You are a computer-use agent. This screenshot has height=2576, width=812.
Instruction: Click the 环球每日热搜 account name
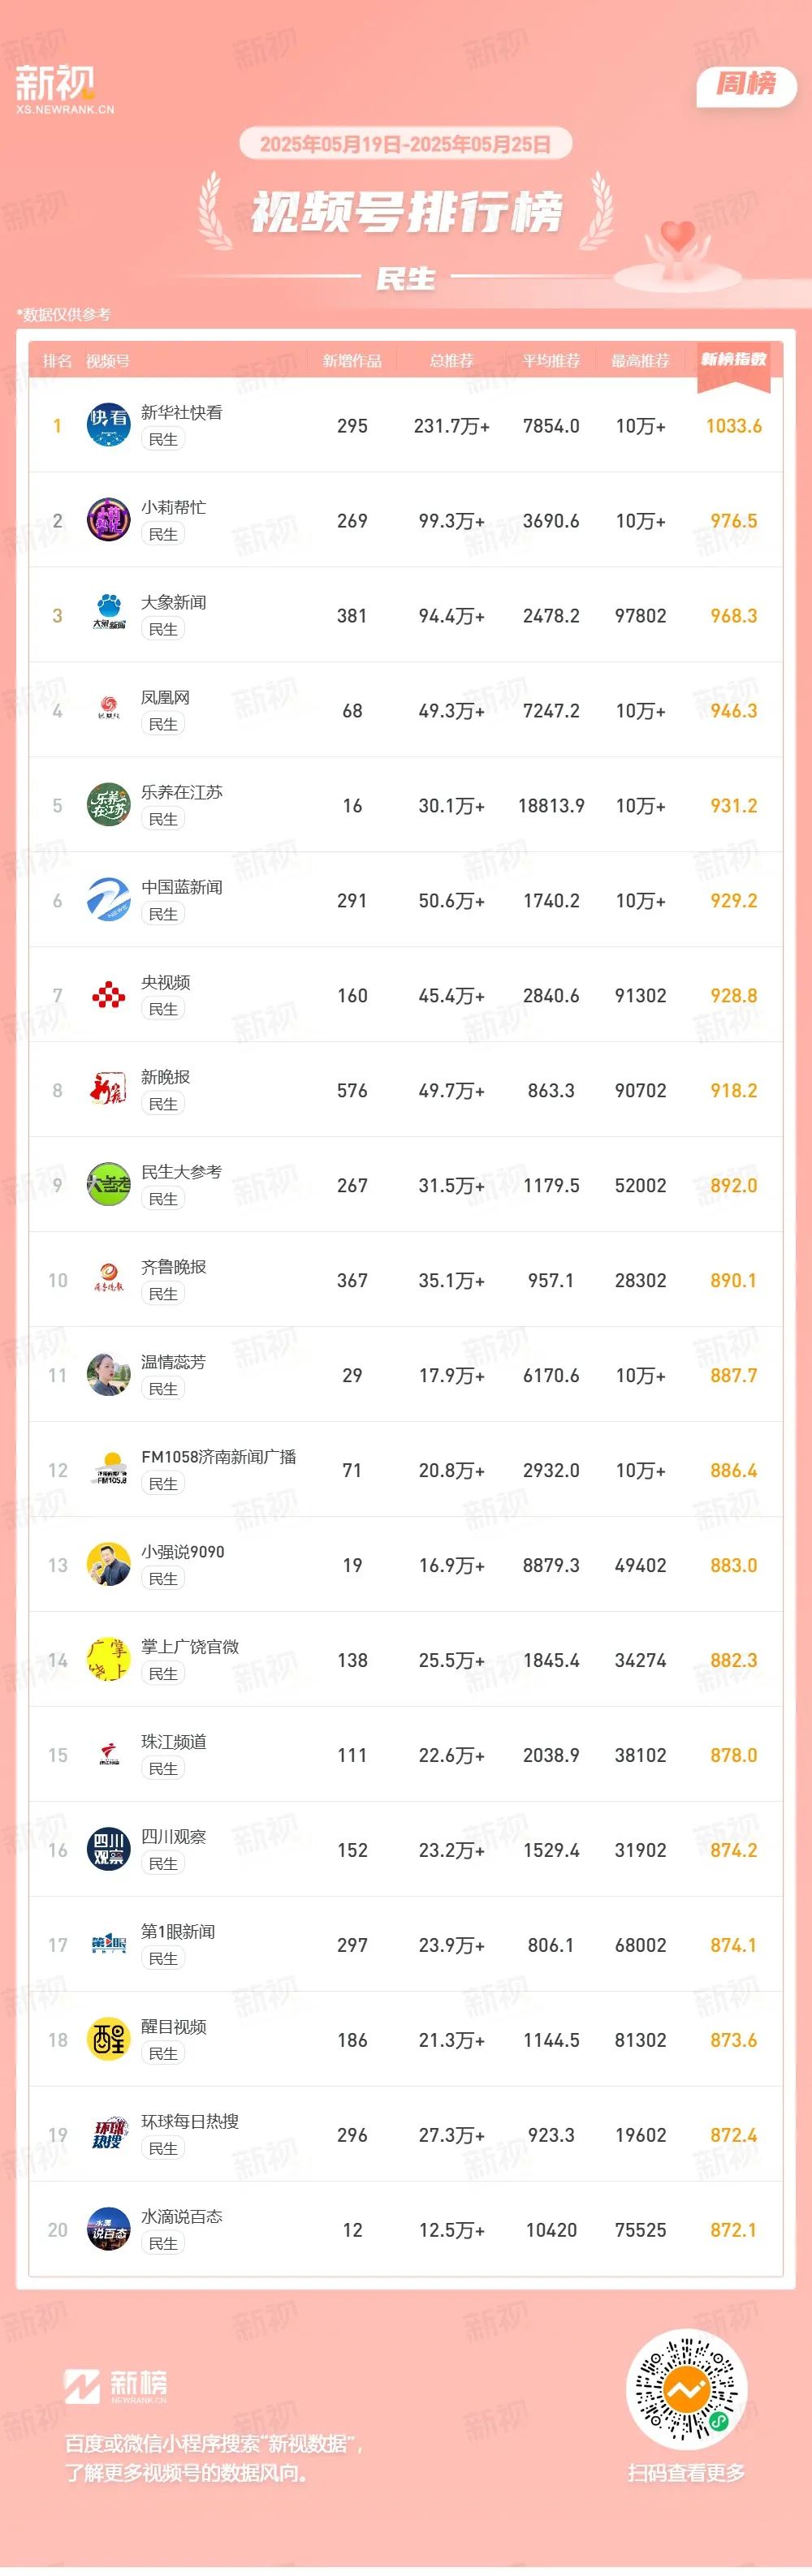tap(190, 2121)
